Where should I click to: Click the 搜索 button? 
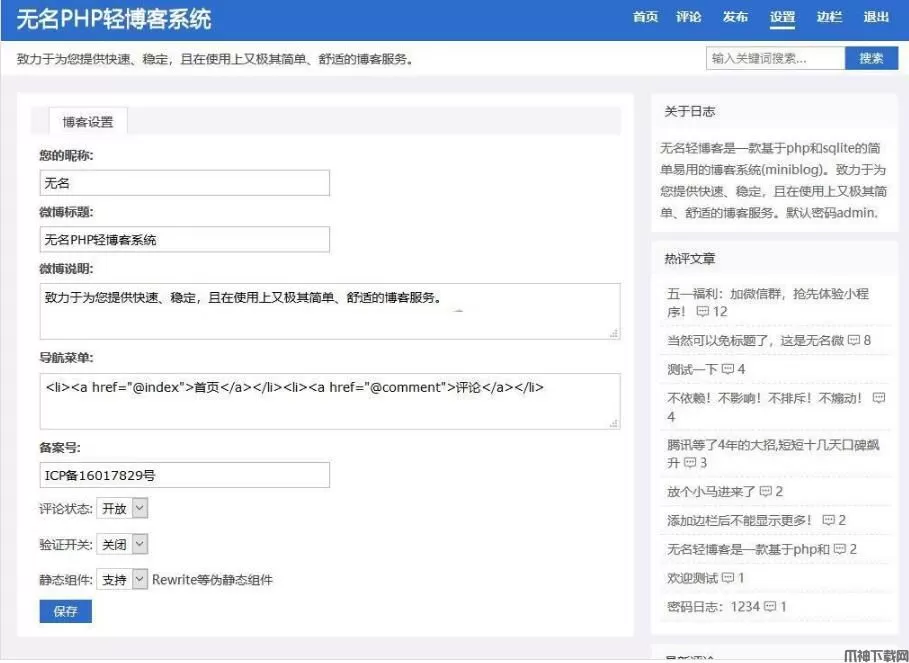[x=871, y=59]
